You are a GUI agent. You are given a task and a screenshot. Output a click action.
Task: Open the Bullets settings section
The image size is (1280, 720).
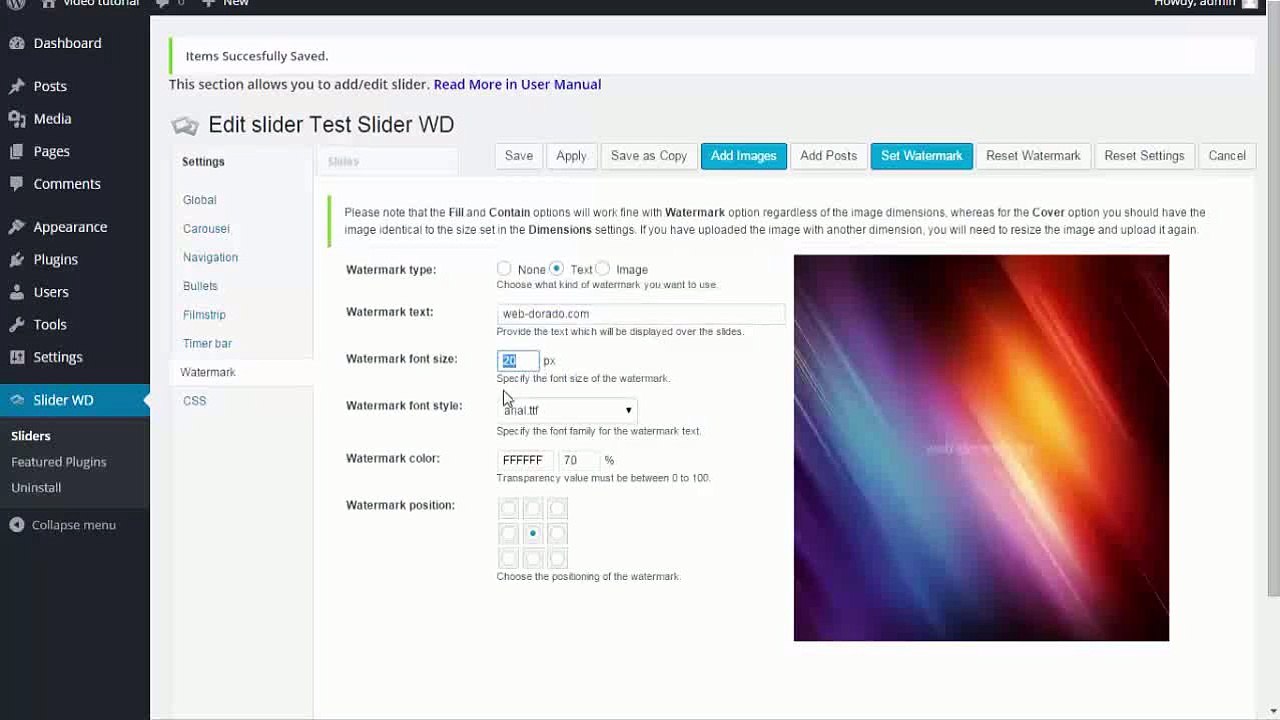[200, 286]
